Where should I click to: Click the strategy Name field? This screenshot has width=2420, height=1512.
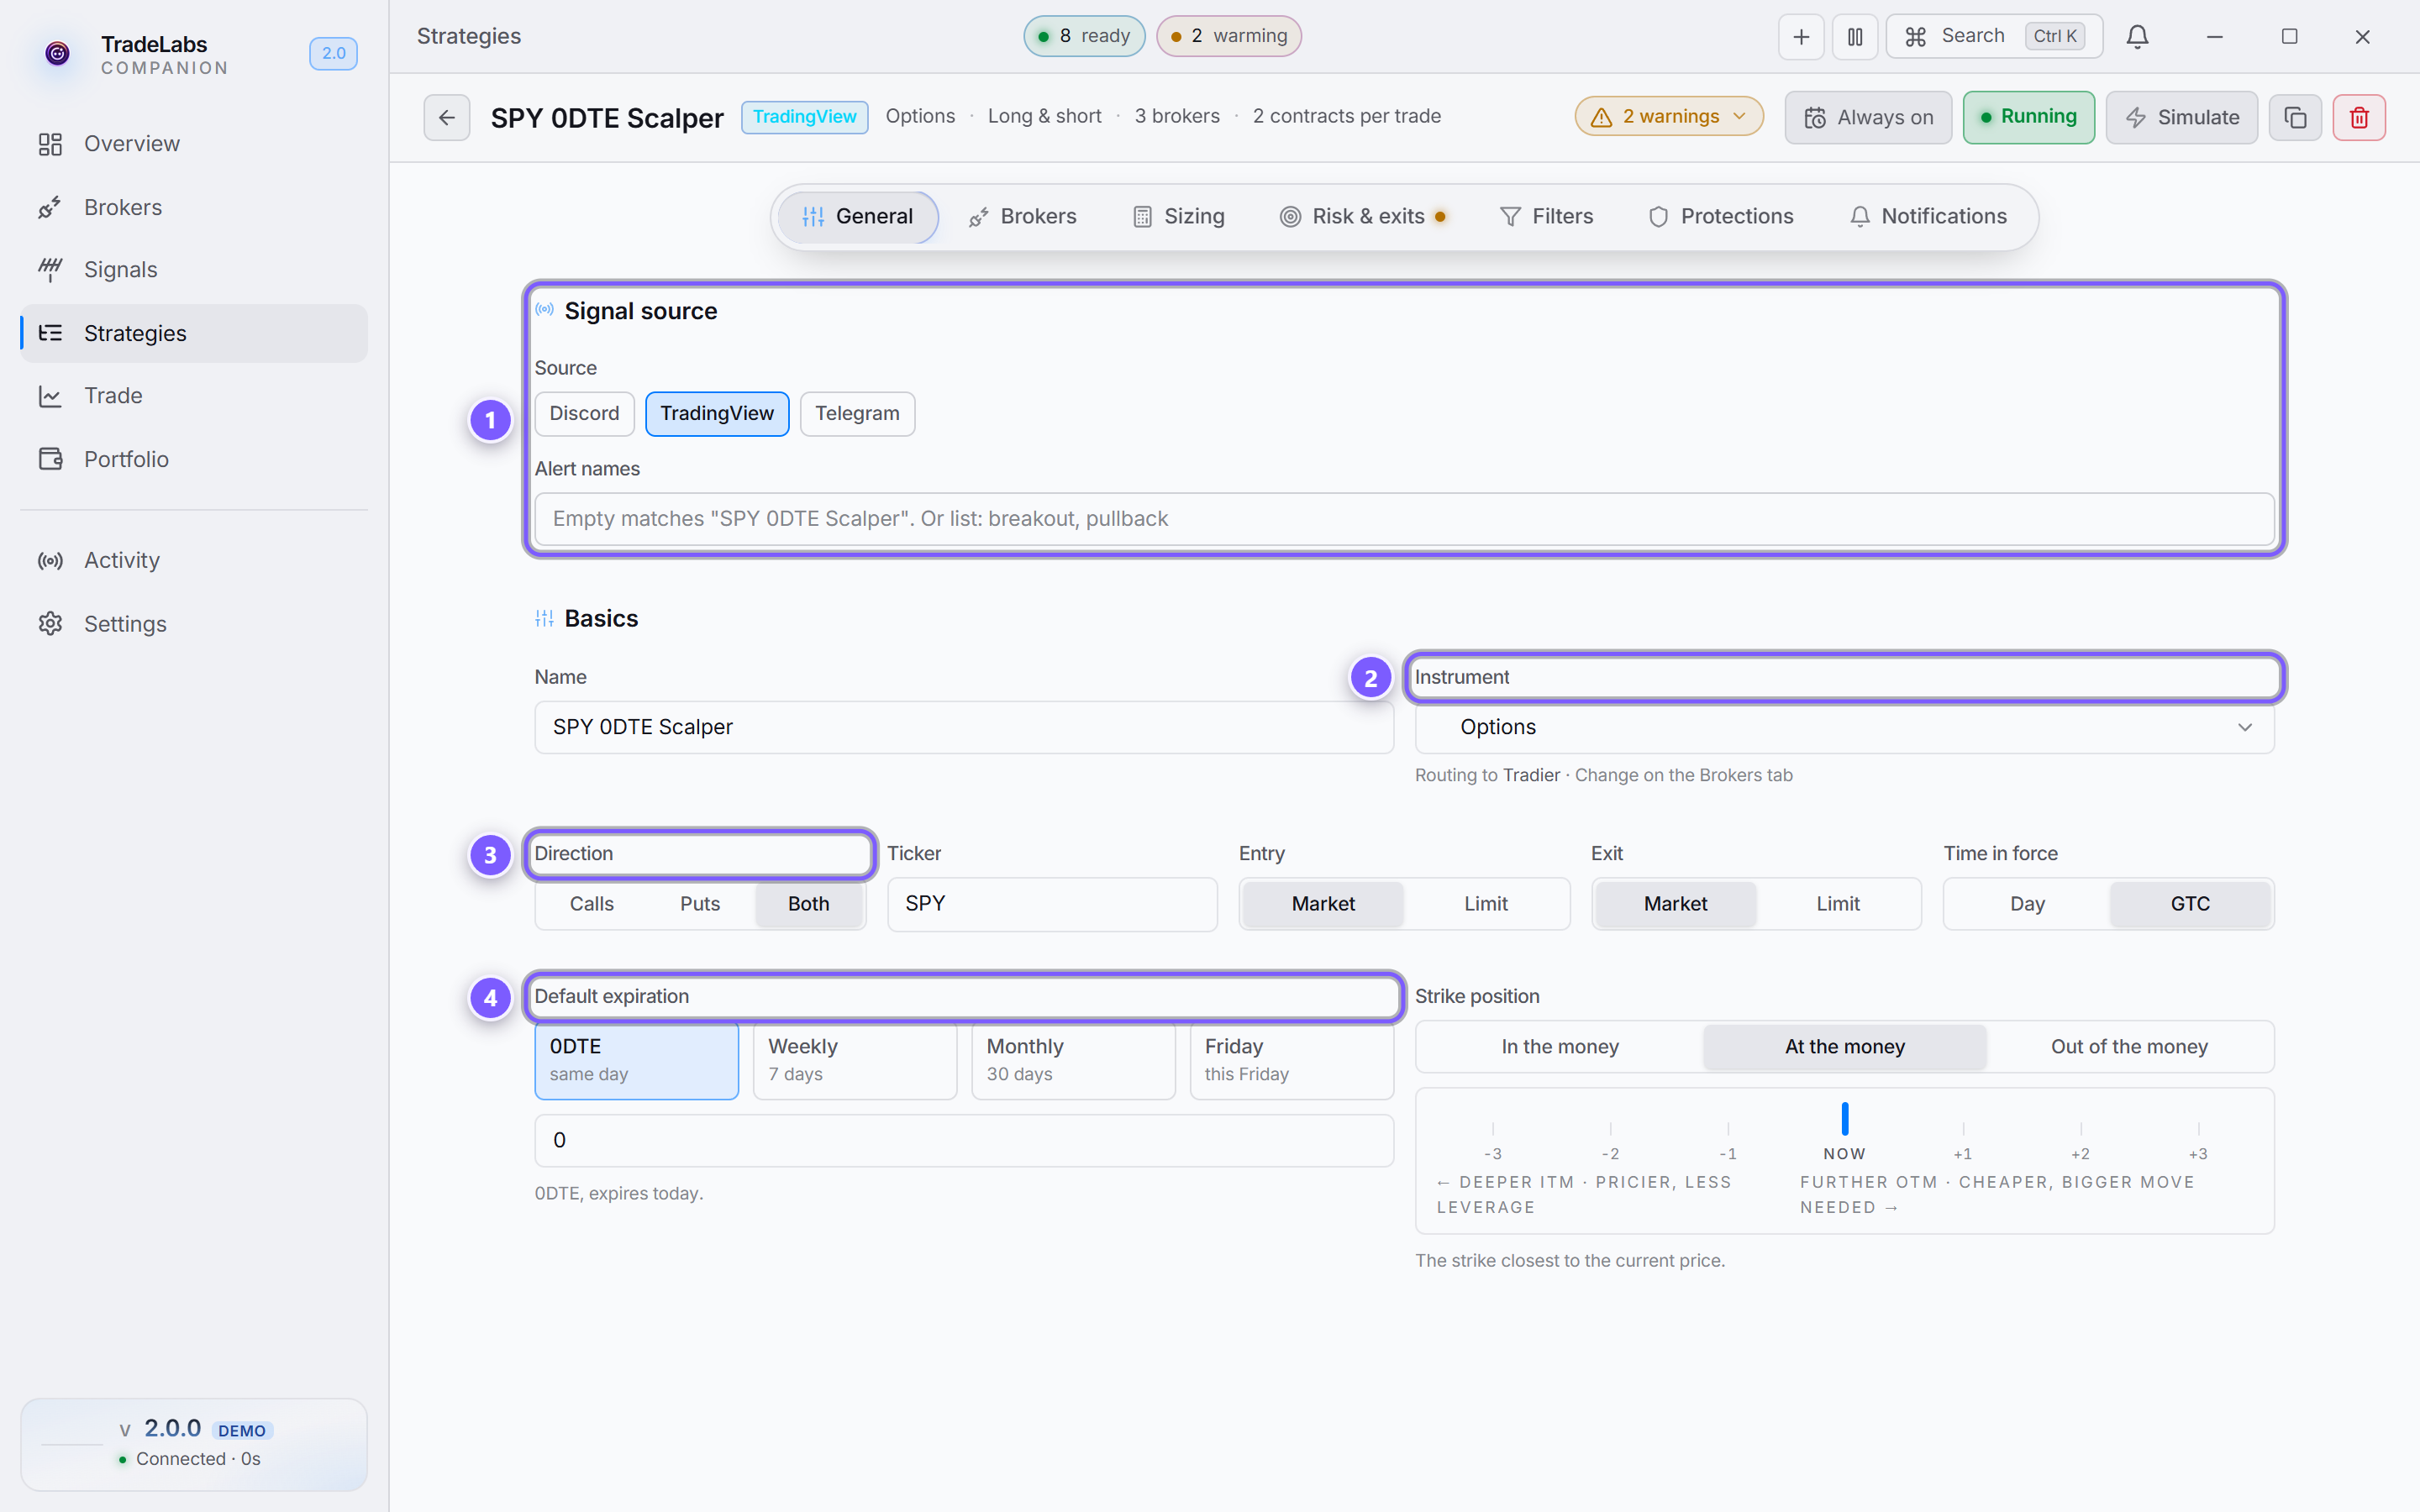(964, 727)
